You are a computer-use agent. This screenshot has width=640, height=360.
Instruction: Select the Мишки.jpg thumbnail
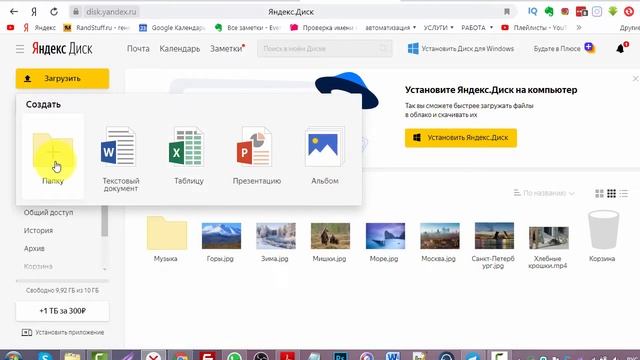coord(330,236)
